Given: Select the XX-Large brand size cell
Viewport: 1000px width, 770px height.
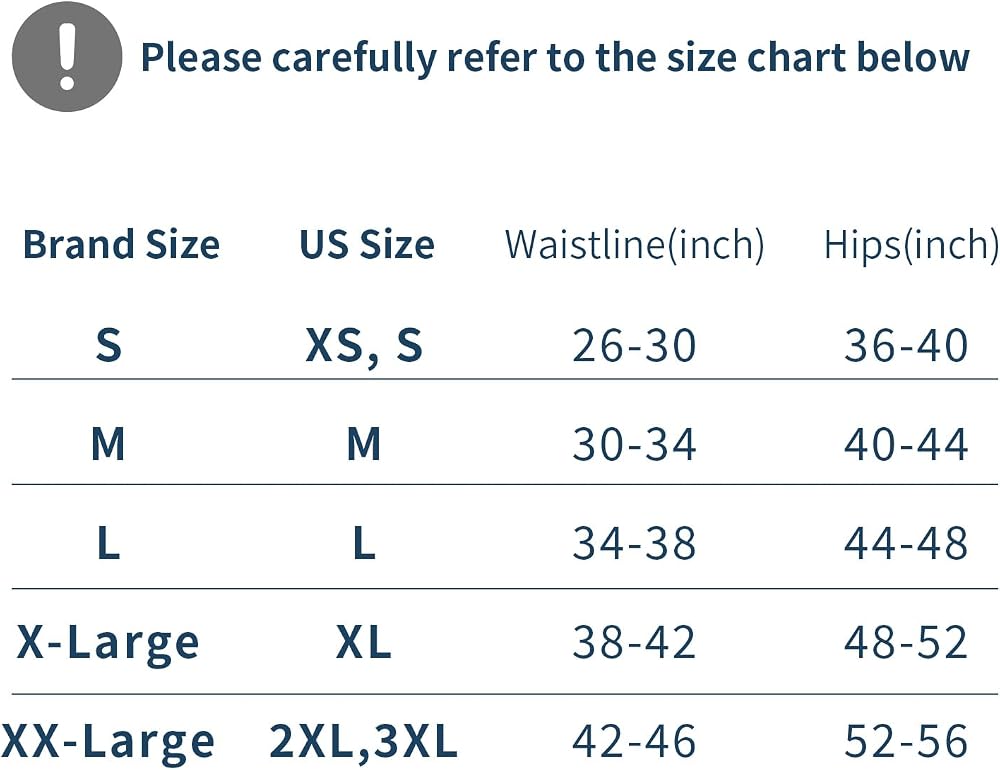Looking at the screenshot, I should pyautogui.click(x=107, y=743).
